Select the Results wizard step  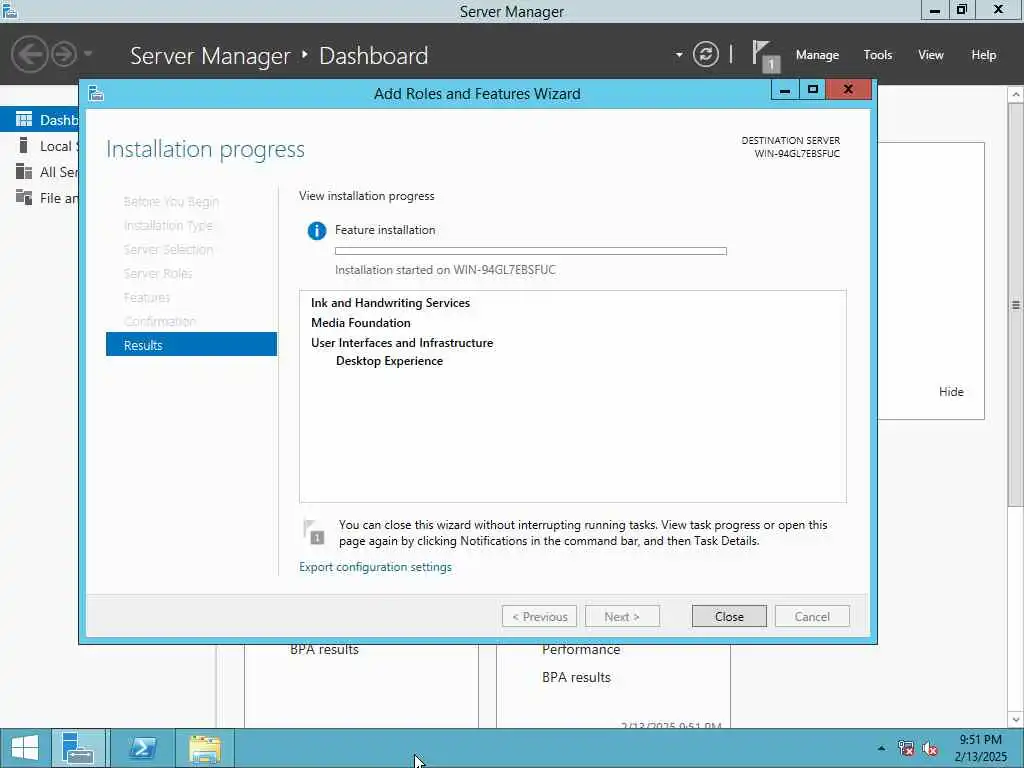(191, 345)
